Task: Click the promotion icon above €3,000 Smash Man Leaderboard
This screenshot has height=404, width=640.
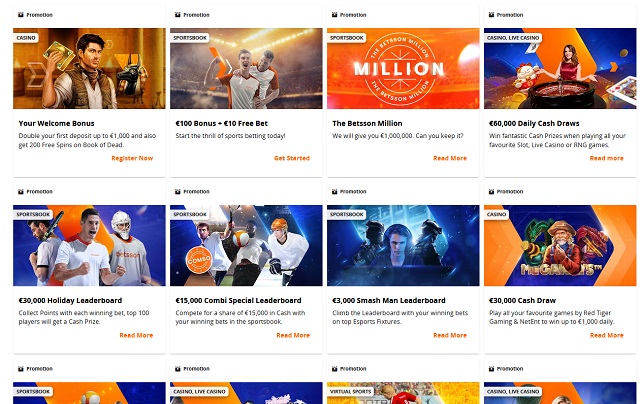Action: point(334,191)
